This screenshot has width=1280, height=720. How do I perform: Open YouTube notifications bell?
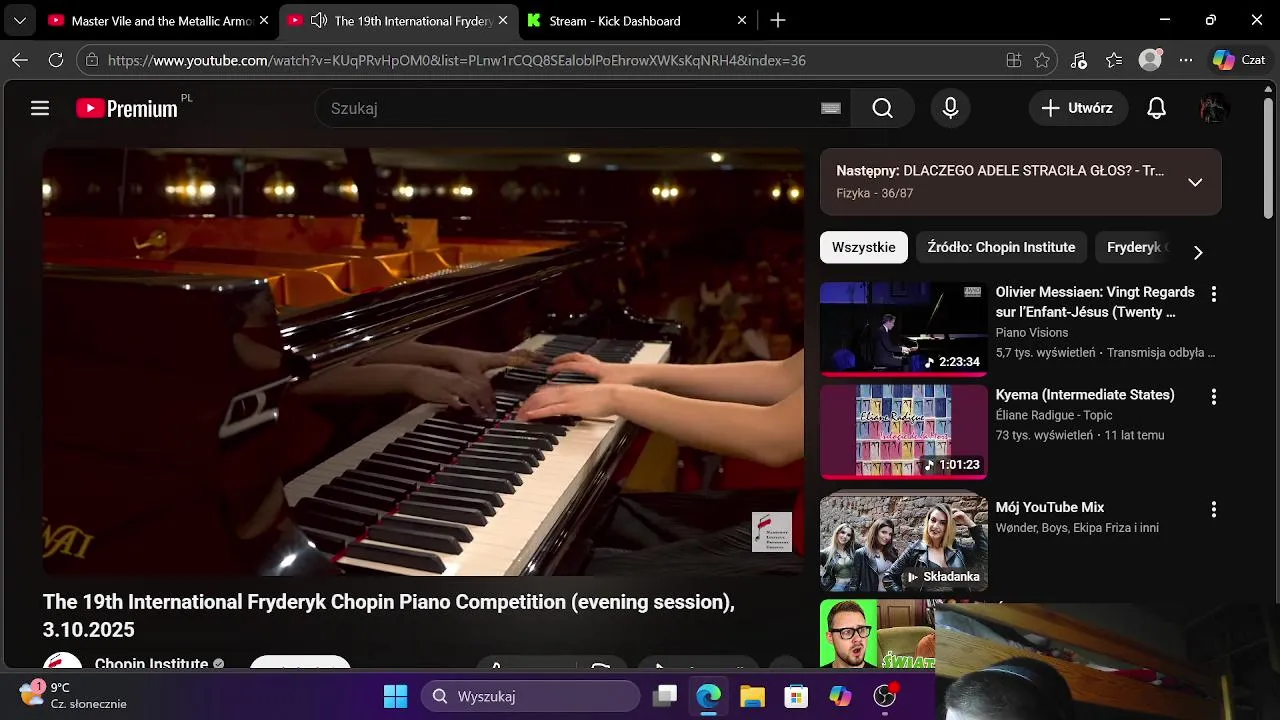coord(1156,108)
